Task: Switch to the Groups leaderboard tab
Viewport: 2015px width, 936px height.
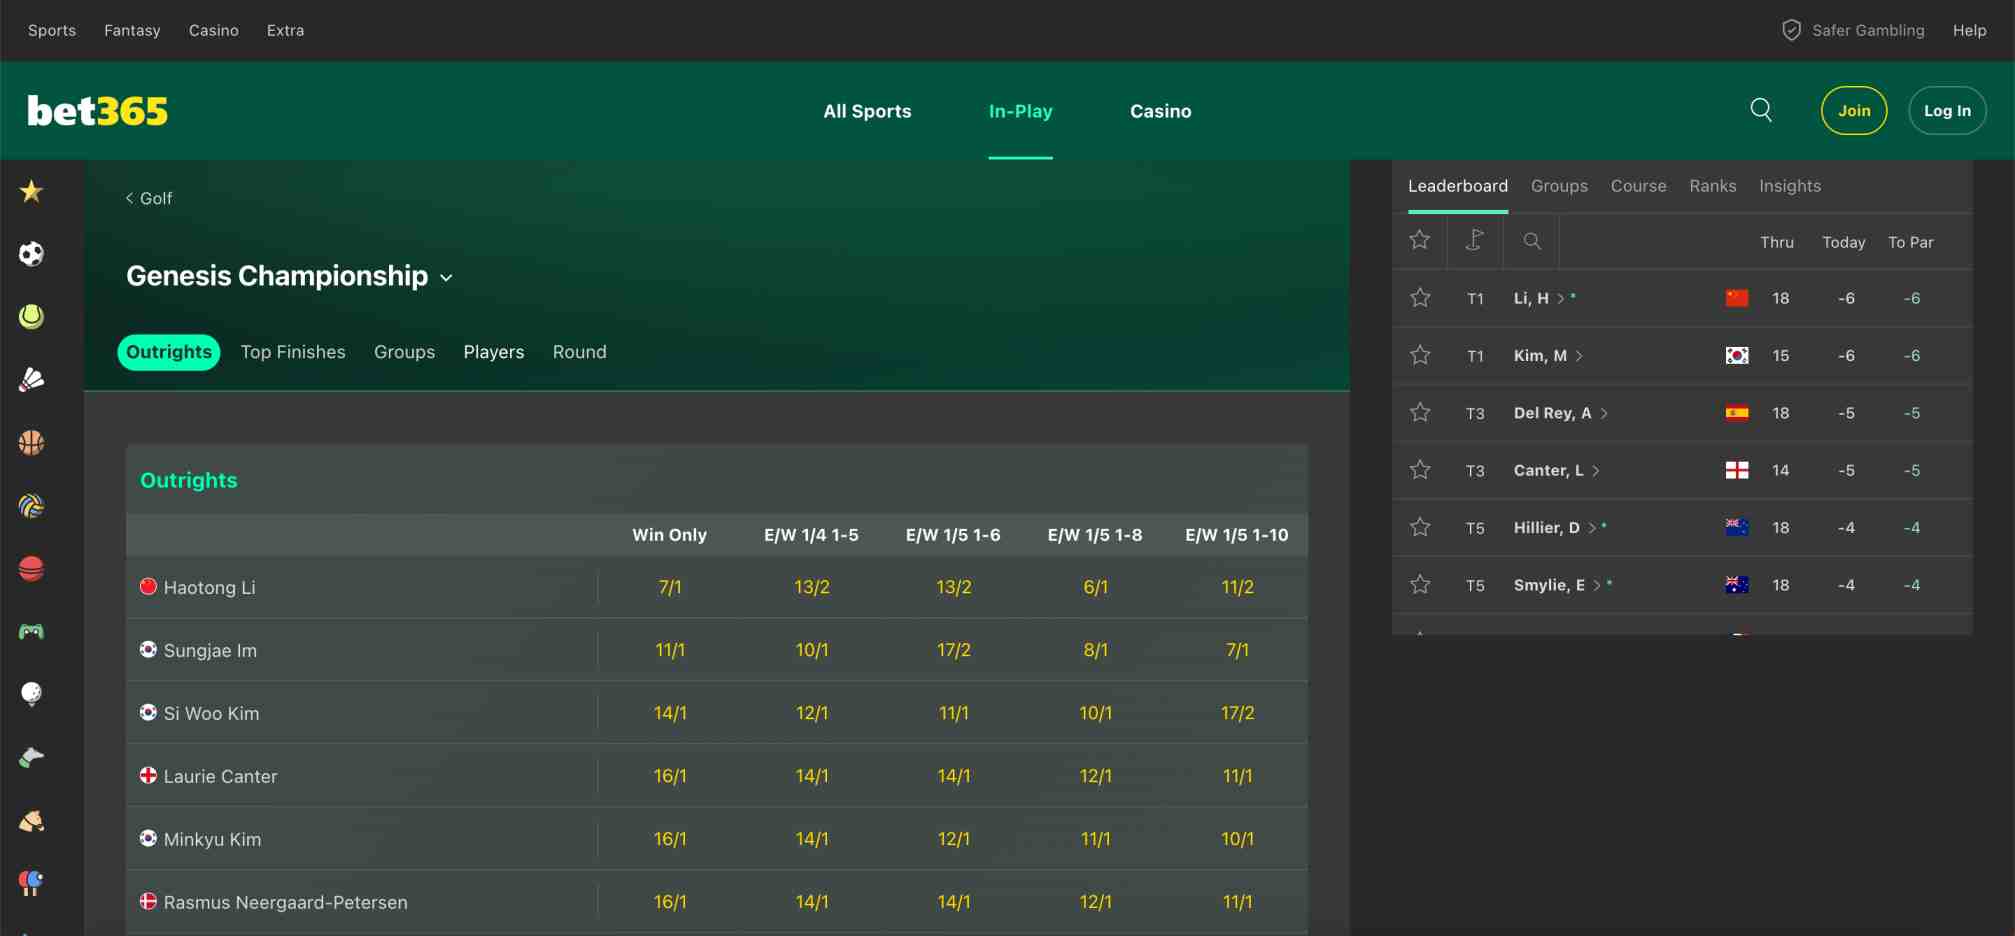Action: [x=1559, y=186]
